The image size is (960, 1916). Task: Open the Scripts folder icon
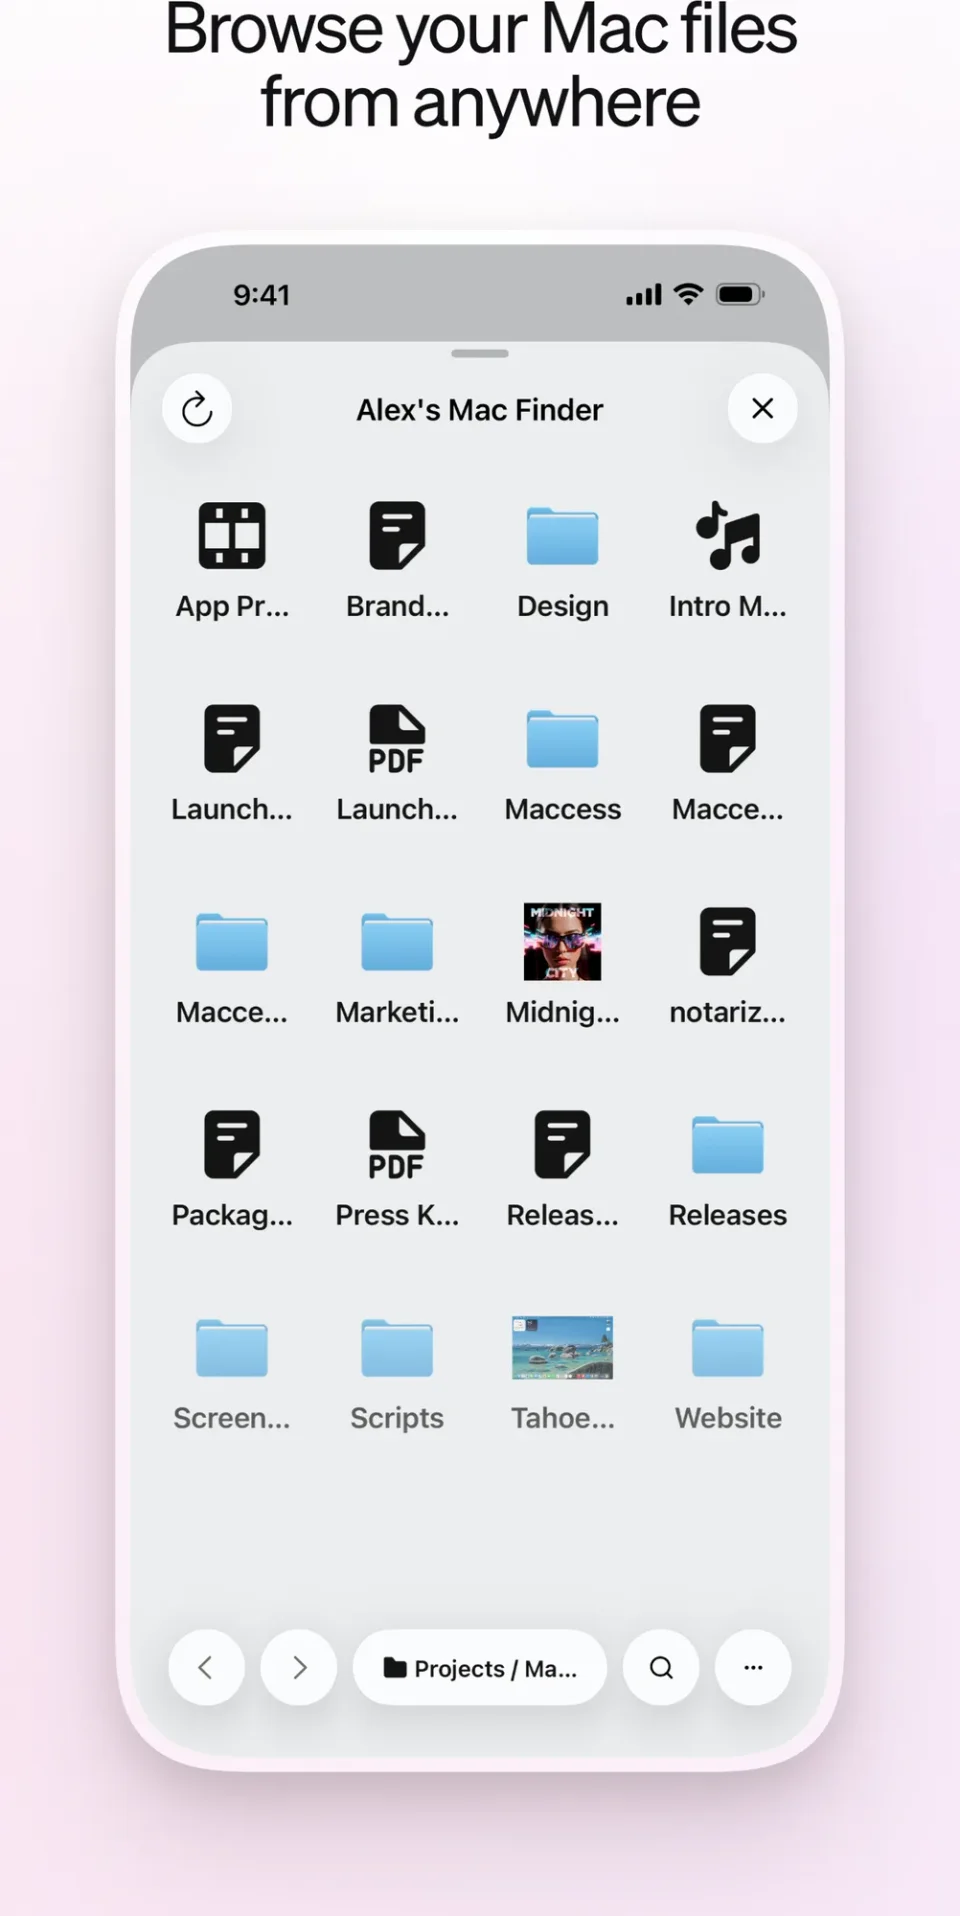[397, 1348]
